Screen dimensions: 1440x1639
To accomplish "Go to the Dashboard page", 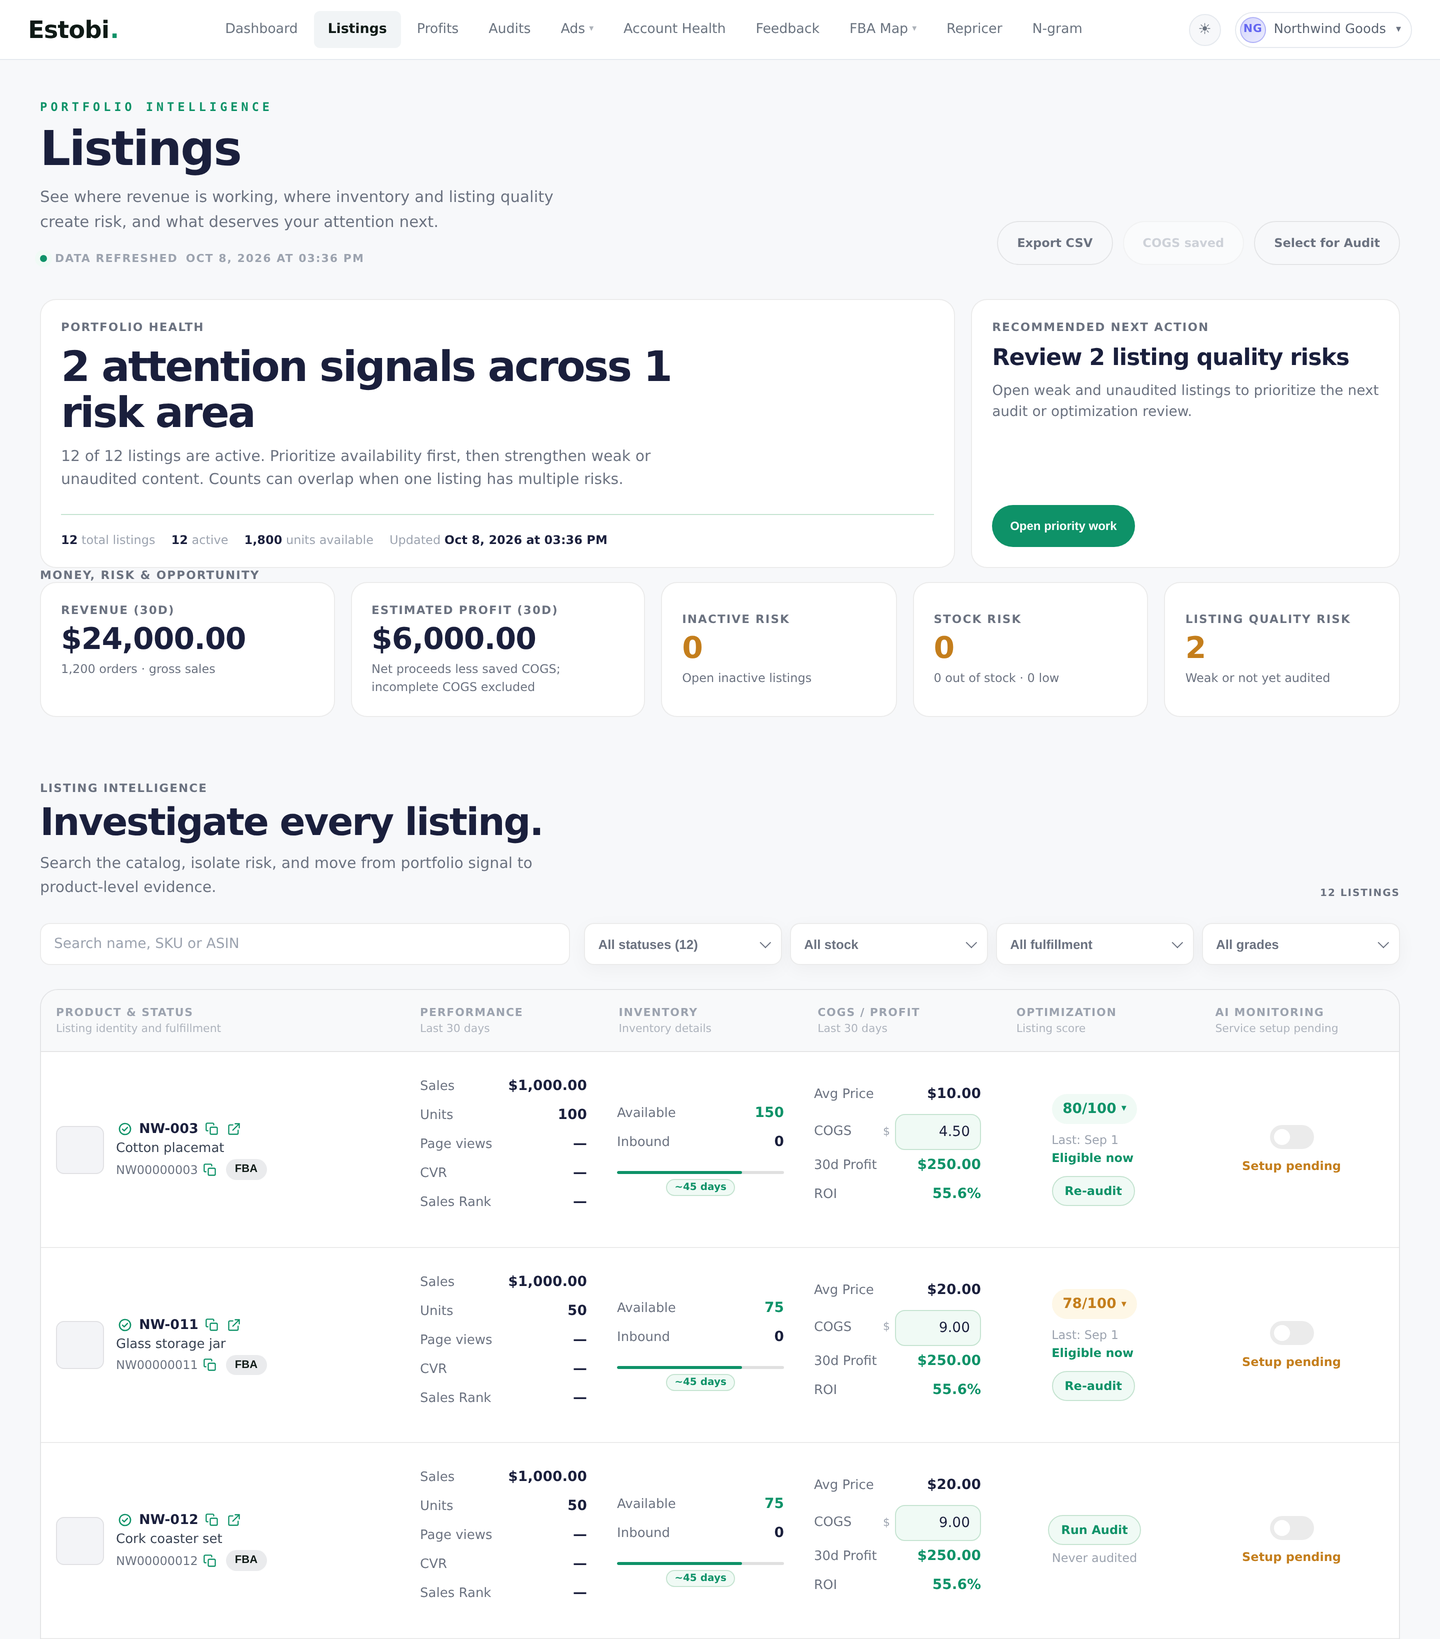I will pos(261,29).
